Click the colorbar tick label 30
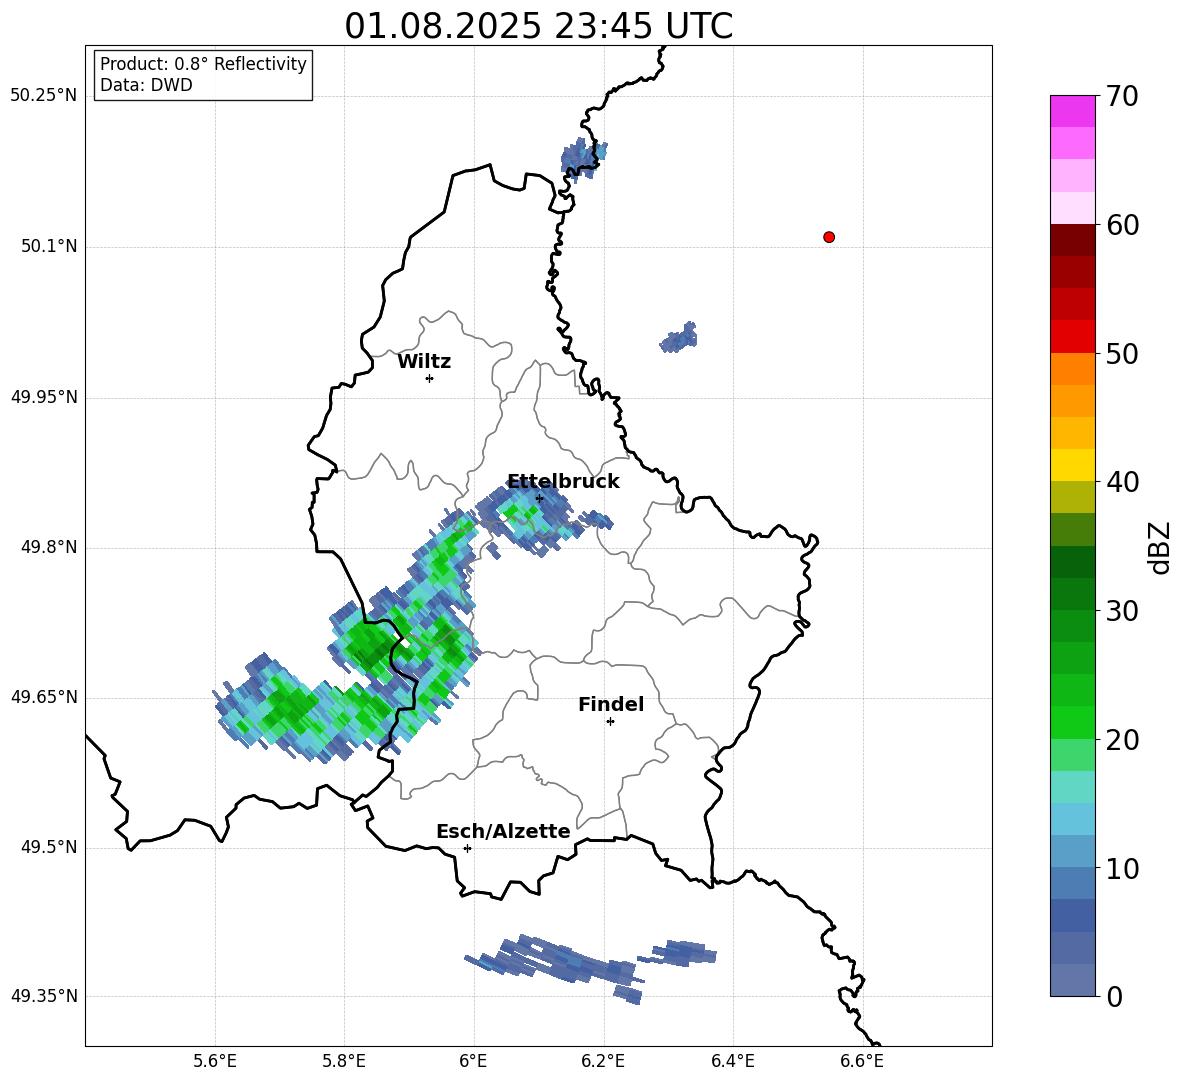This screenshot has height=1081, width=1184. tap(1122, 611)
